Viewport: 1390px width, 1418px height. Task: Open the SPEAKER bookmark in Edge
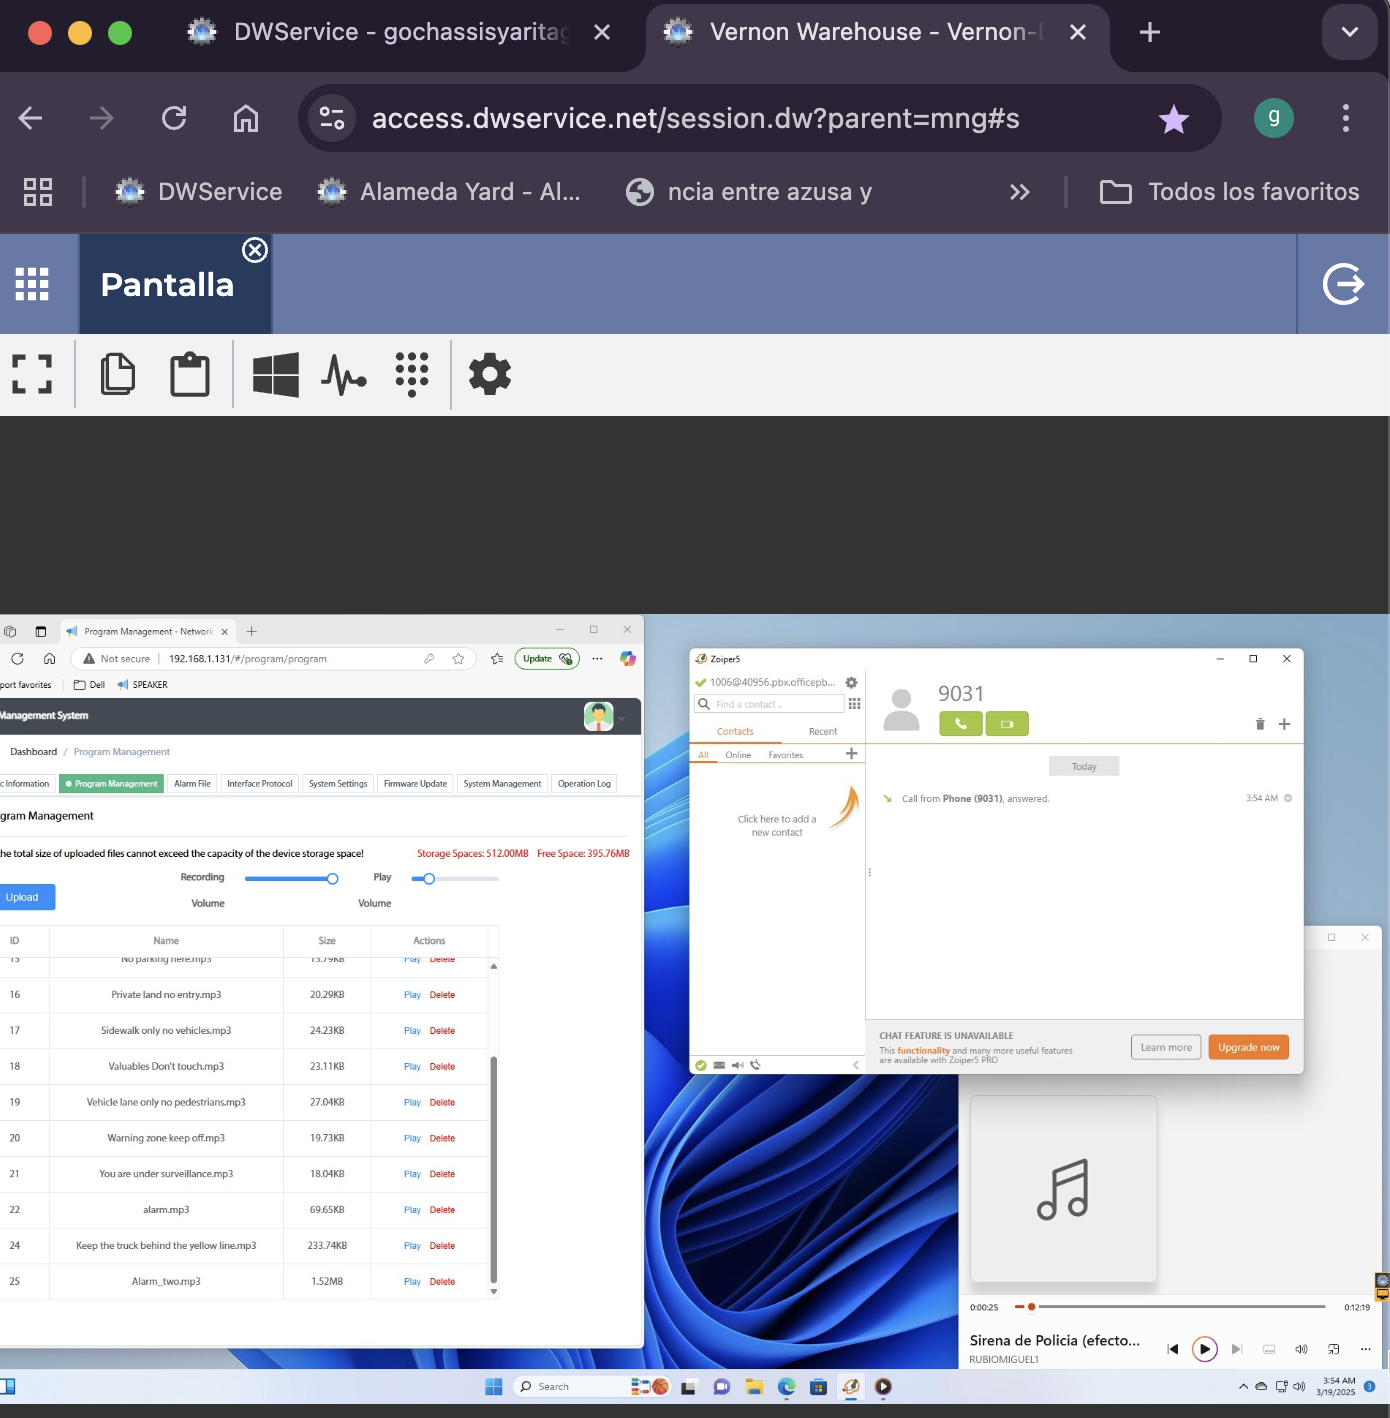(x=142, y=685)
